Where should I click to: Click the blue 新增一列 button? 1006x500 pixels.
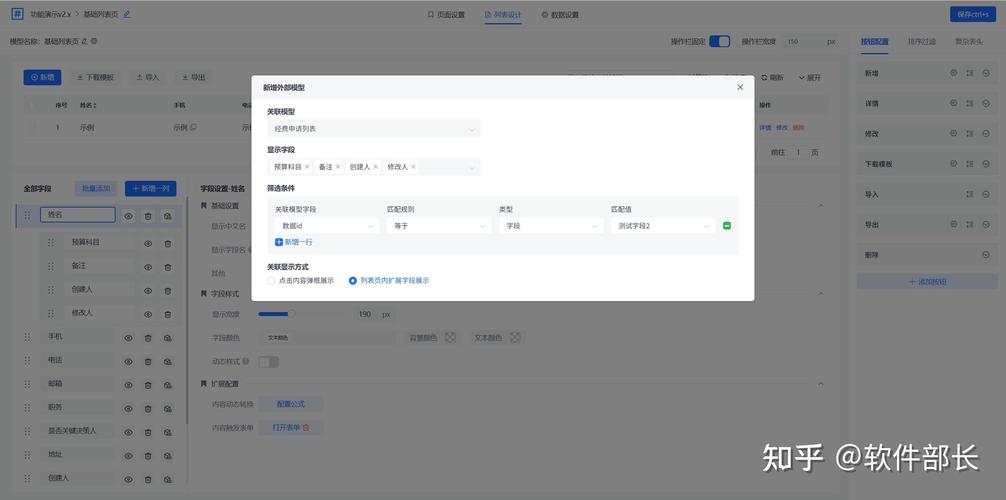pos(151,189)
